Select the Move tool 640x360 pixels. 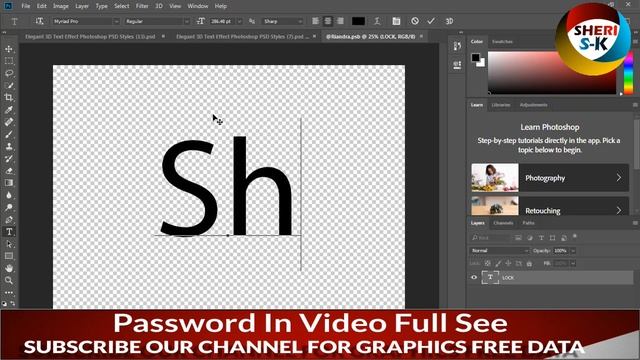pyautogui.click(x=9, y=49)
